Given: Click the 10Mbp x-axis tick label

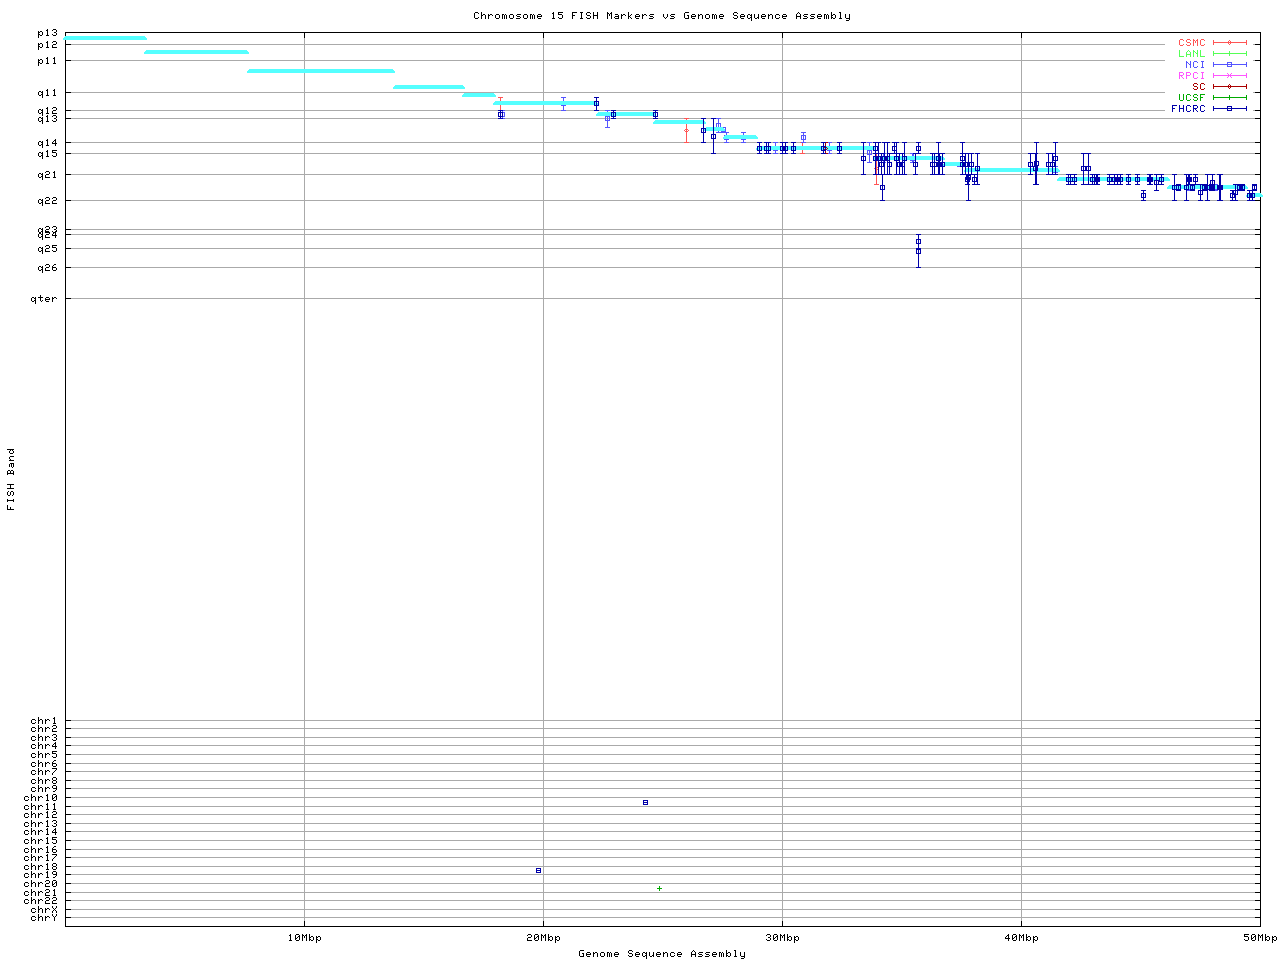Looking at the screenshot, I should pos(304,938).
